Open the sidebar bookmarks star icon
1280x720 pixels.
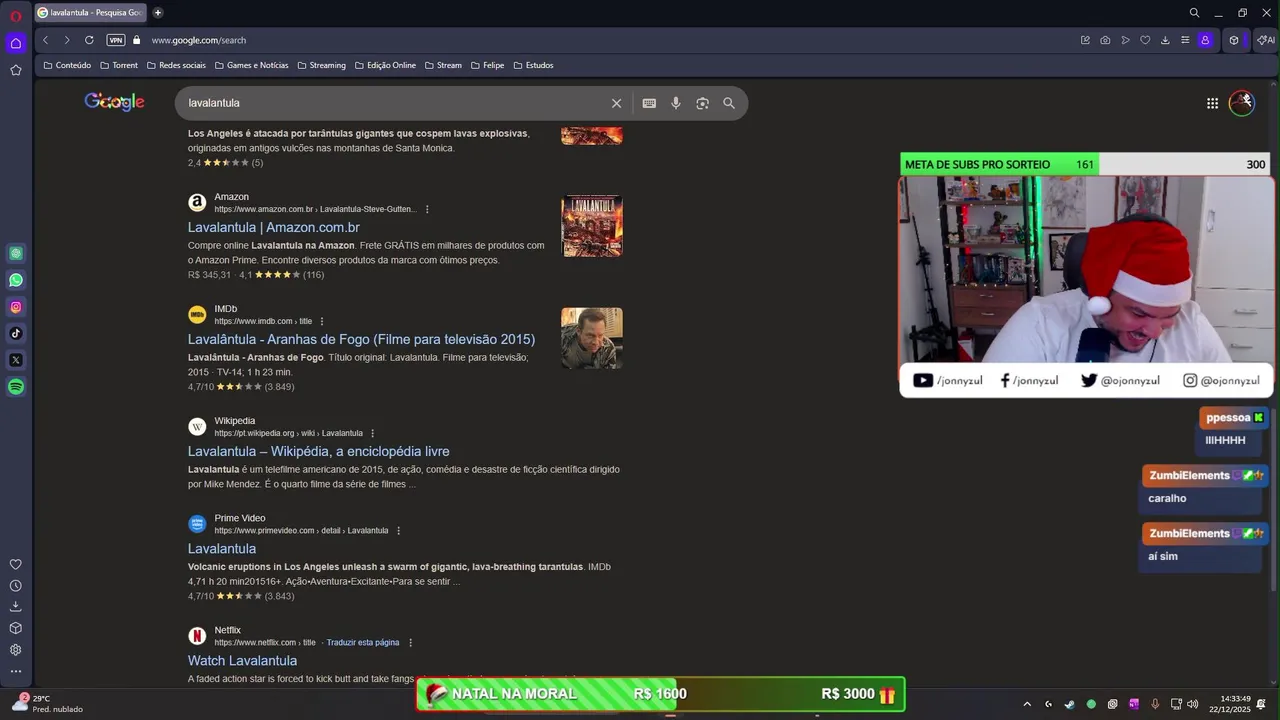click(15, 70)
